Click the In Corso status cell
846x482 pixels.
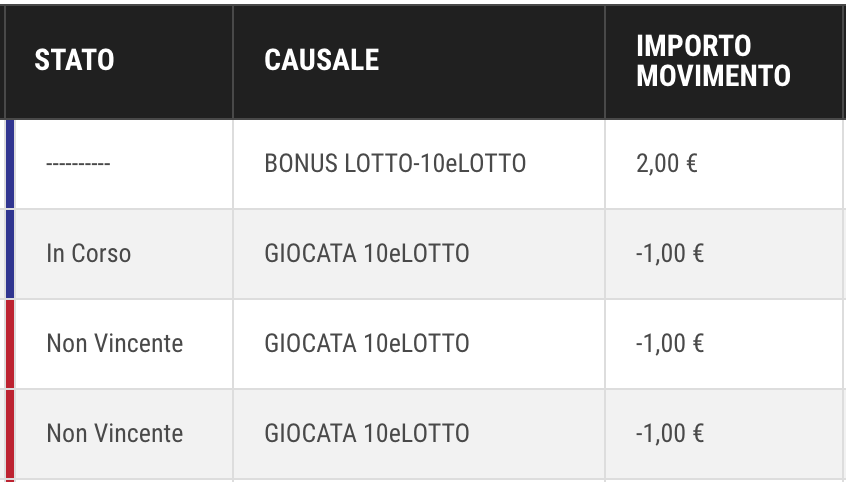click(88, 254)
